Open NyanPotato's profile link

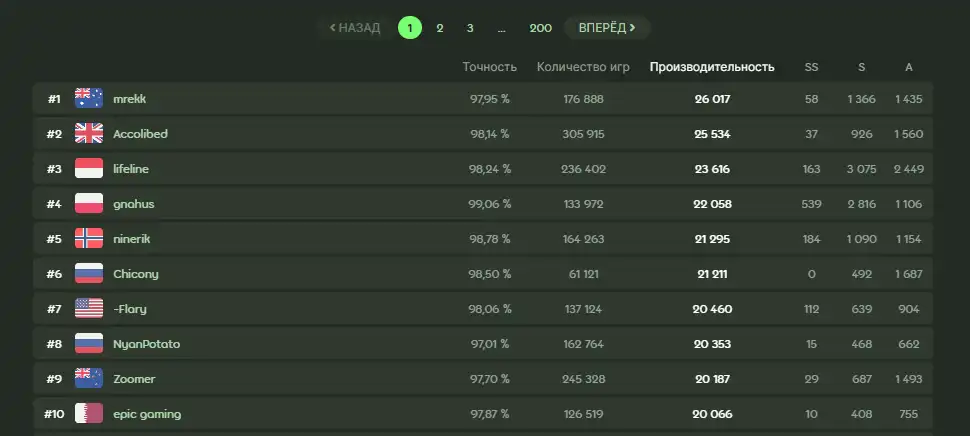(147, 344)
